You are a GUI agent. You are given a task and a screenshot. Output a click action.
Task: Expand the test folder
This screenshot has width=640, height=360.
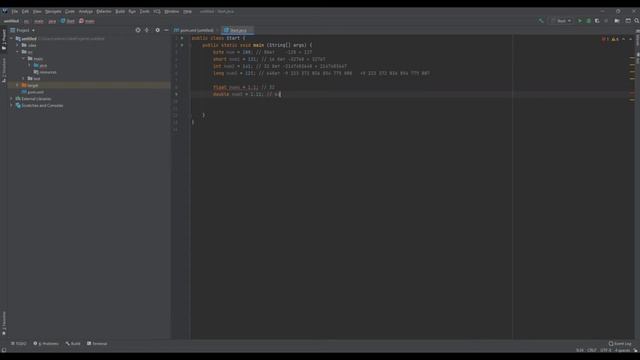(x=24, y=78)
